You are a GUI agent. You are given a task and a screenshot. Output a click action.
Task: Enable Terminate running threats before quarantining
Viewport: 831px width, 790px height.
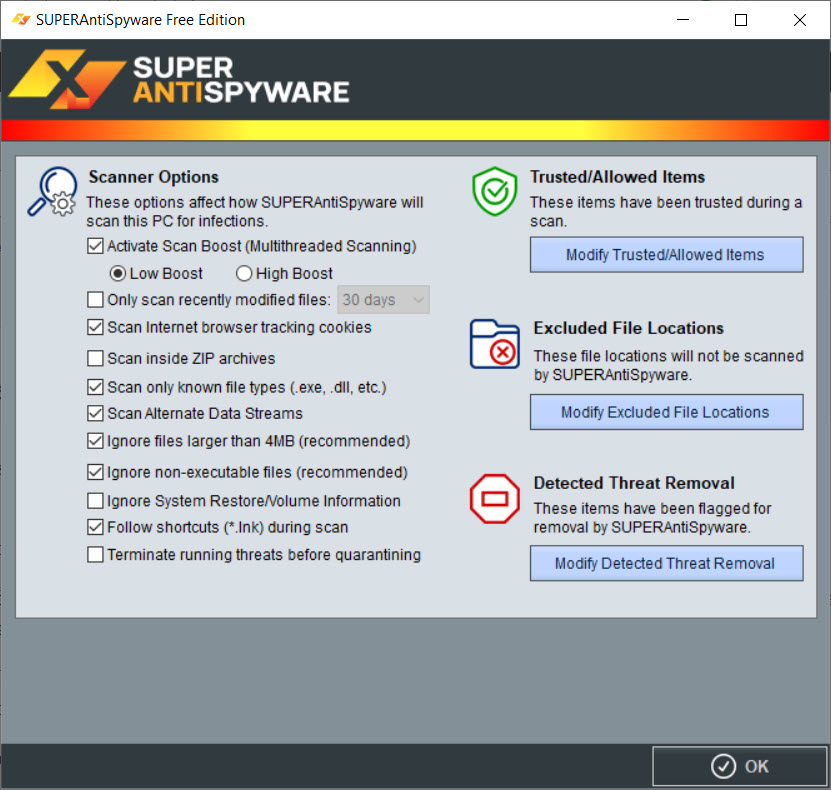95,555
